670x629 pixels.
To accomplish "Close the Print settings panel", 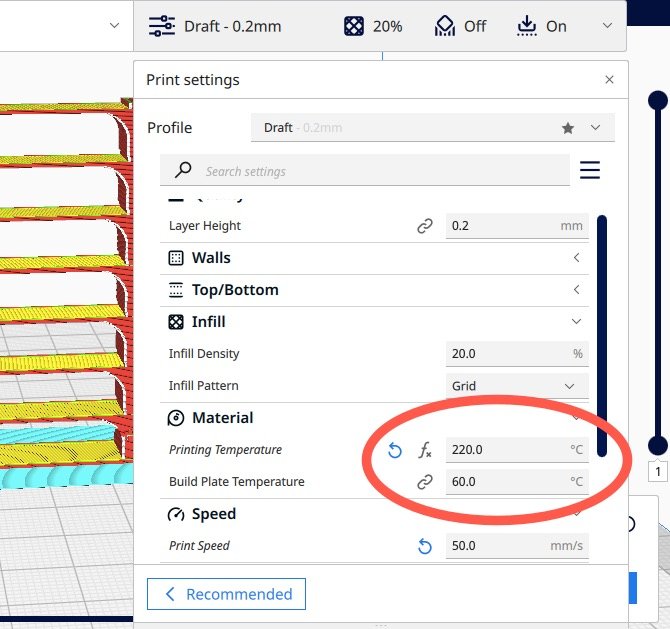I will tap(610, 80).
